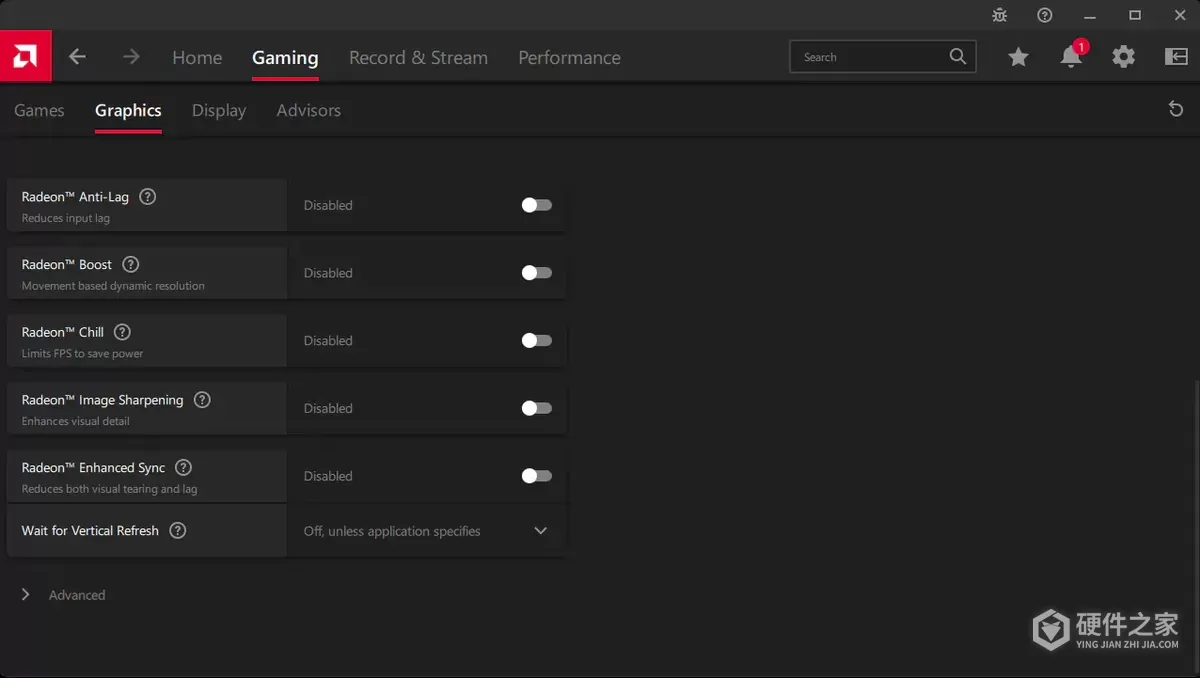Show help for Wait for Vertical Refresh
Viewport: 1200px width, 678px height.
[x=177, y=531]
